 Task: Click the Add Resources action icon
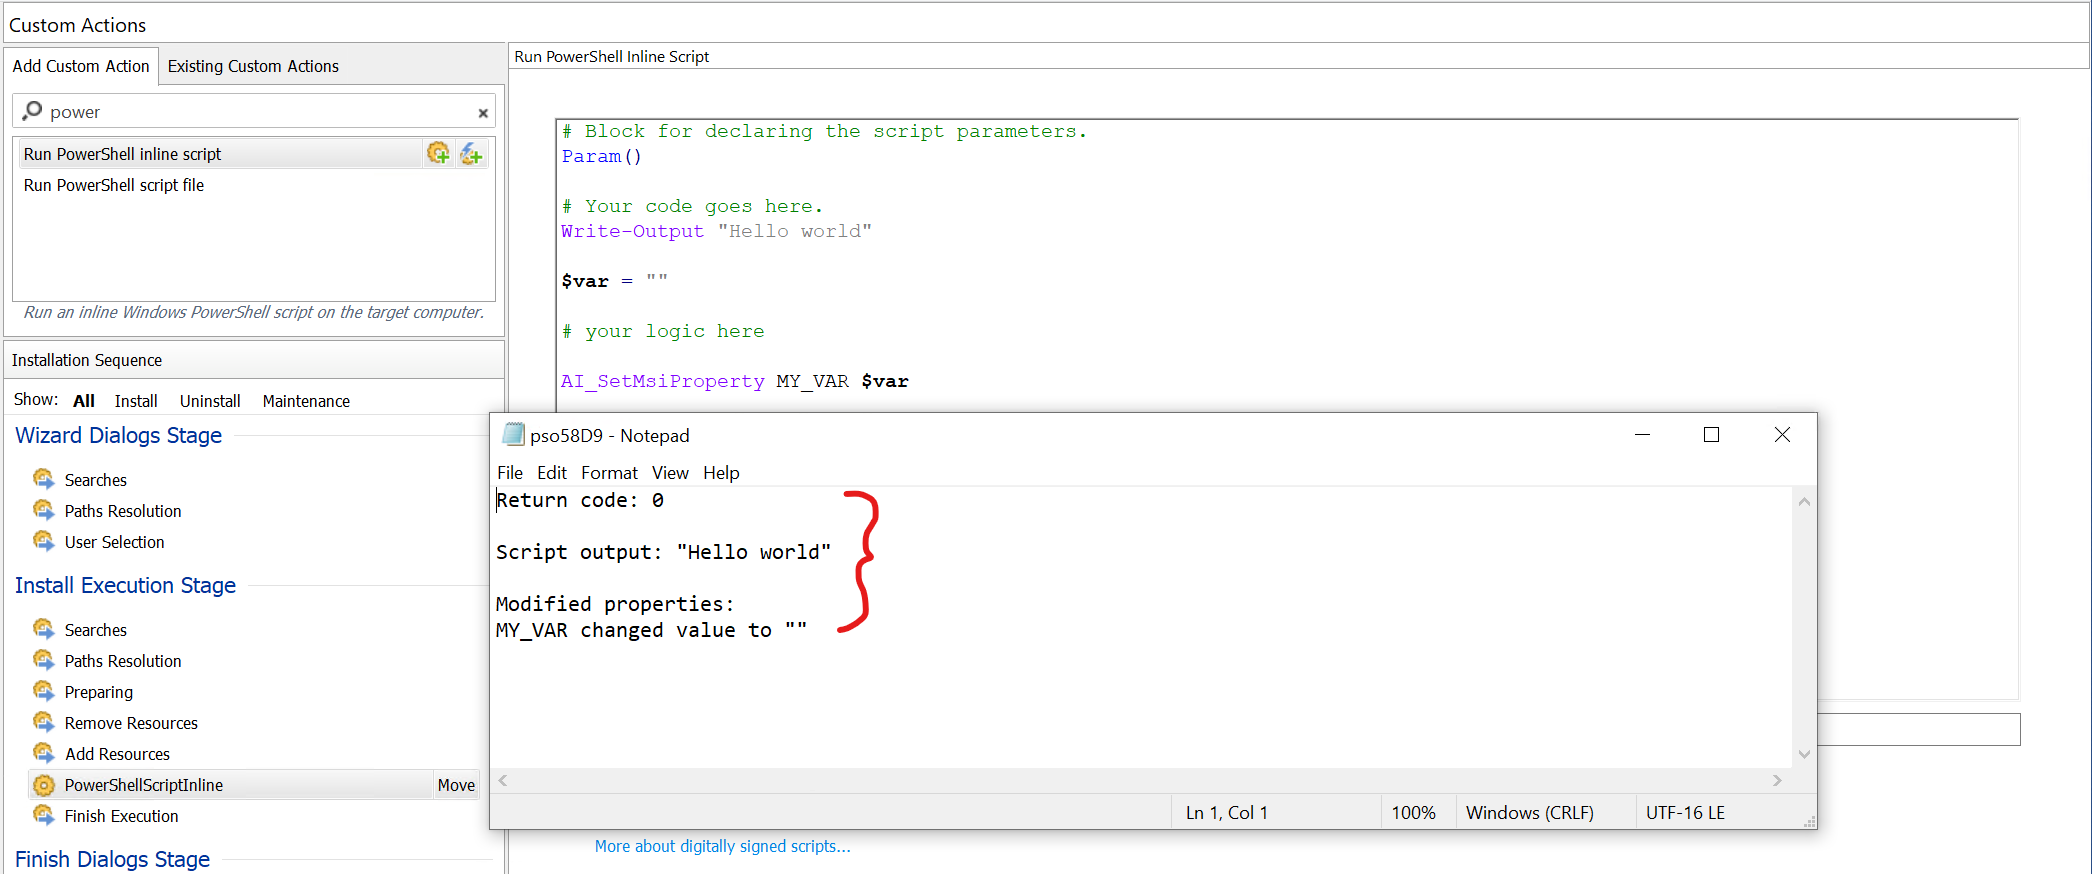[x=43, y=753]
